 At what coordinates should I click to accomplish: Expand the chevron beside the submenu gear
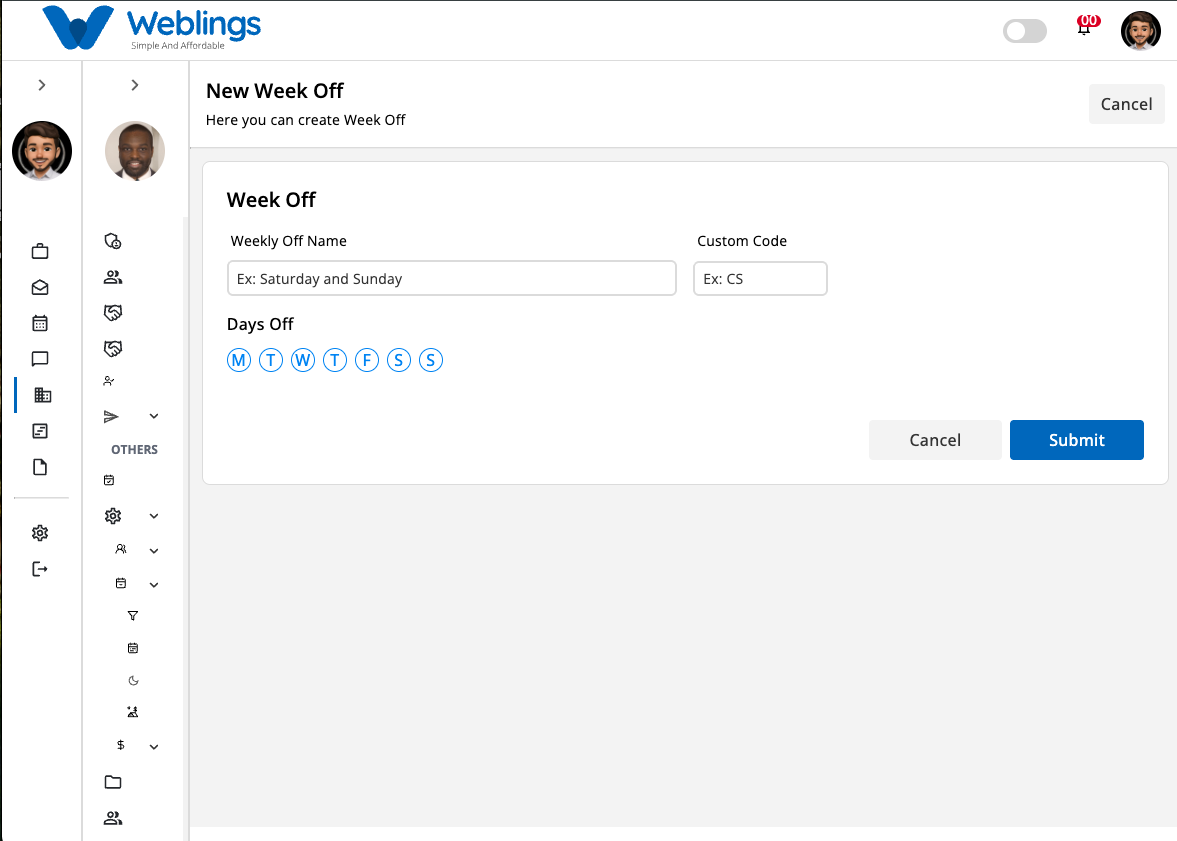coord(154,516)
